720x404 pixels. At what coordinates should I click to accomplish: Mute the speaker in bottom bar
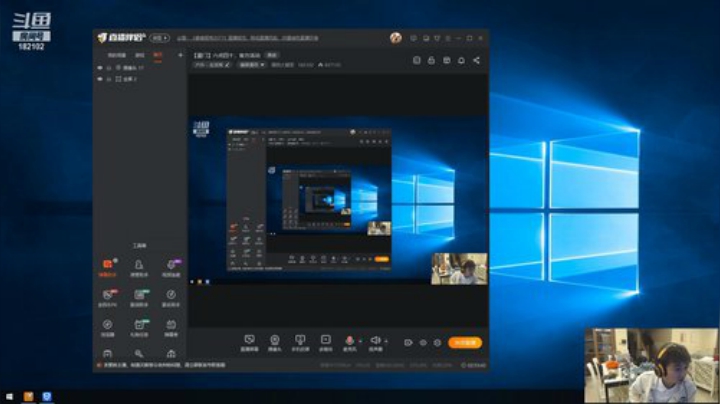(375, 340)
